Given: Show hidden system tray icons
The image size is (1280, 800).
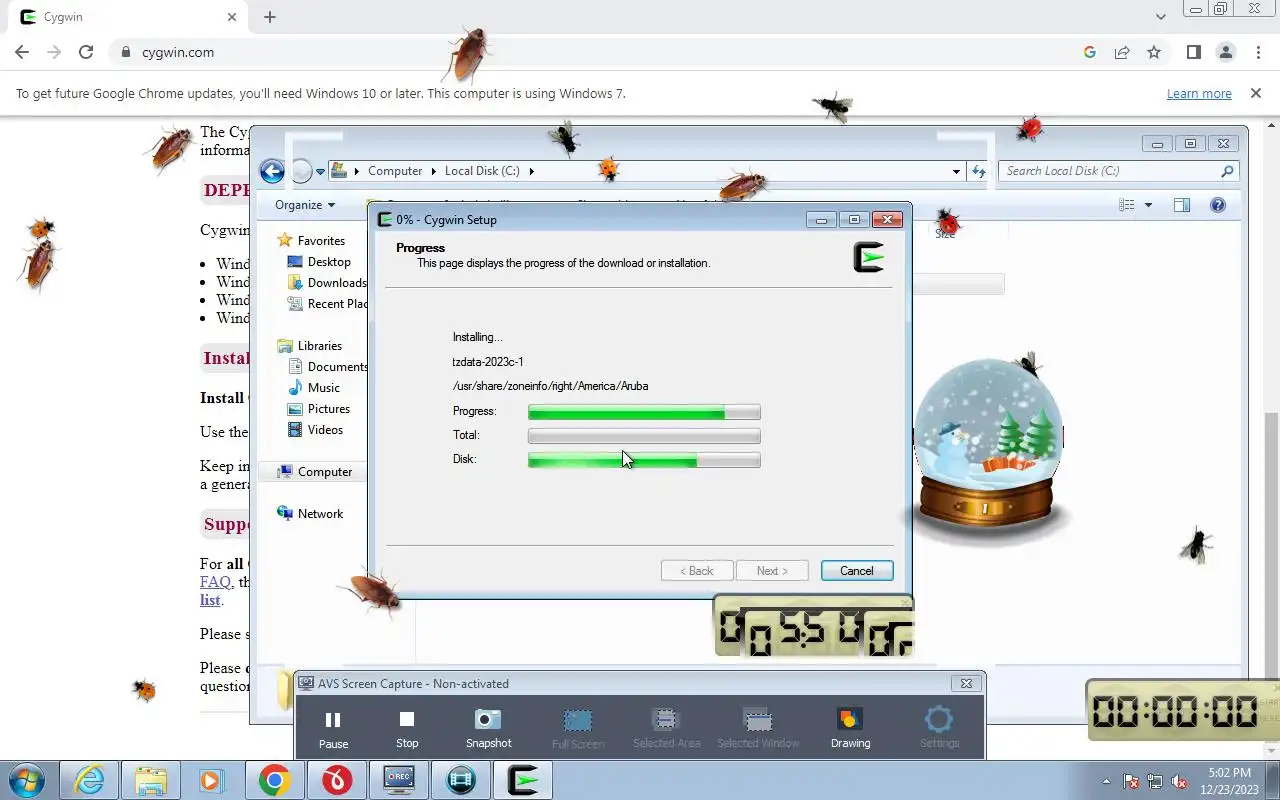Looking at the screenshot, I should pos(1106,781).
